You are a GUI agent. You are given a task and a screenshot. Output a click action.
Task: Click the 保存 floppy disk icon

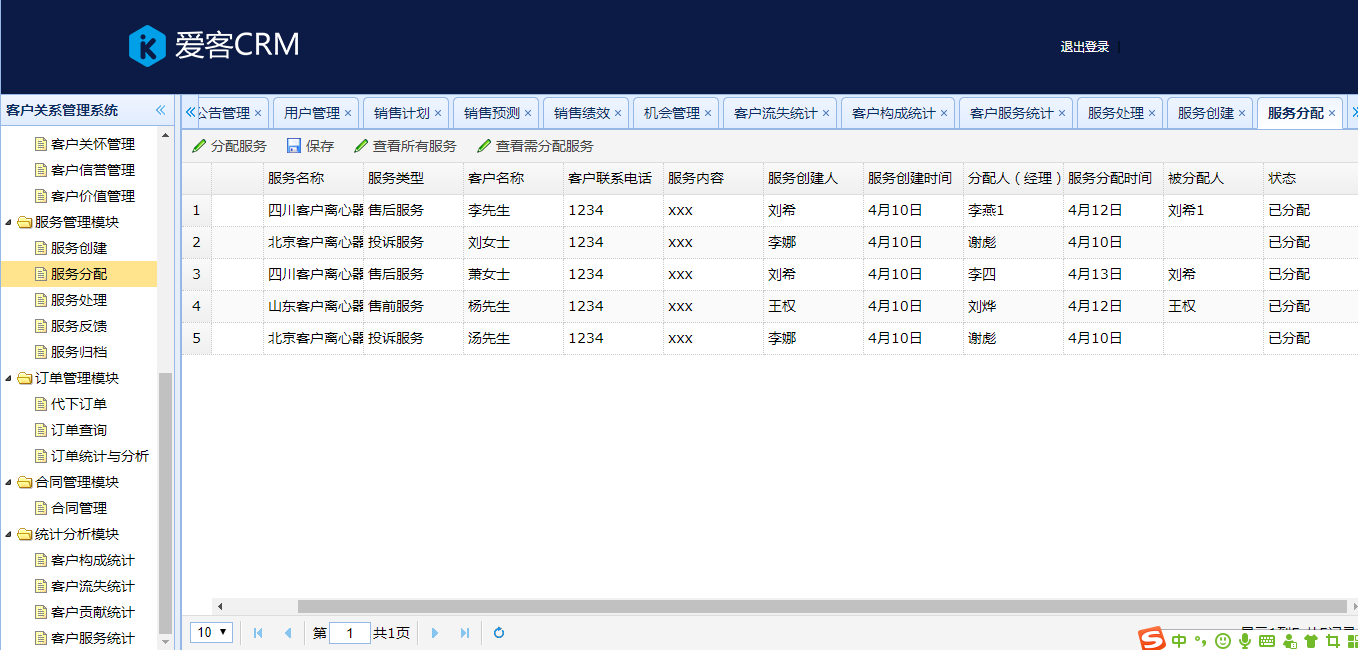[294, 146]
